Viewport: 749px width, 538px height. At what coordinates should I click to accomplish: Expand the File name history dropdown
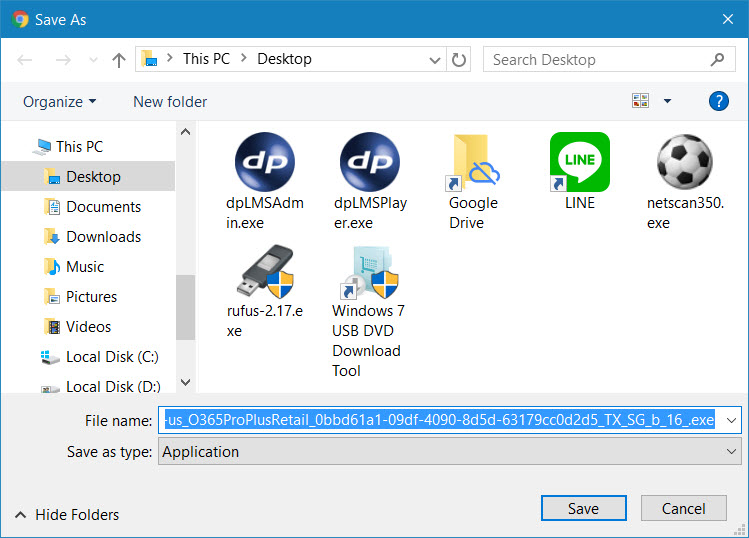click(x=731, y=421)
